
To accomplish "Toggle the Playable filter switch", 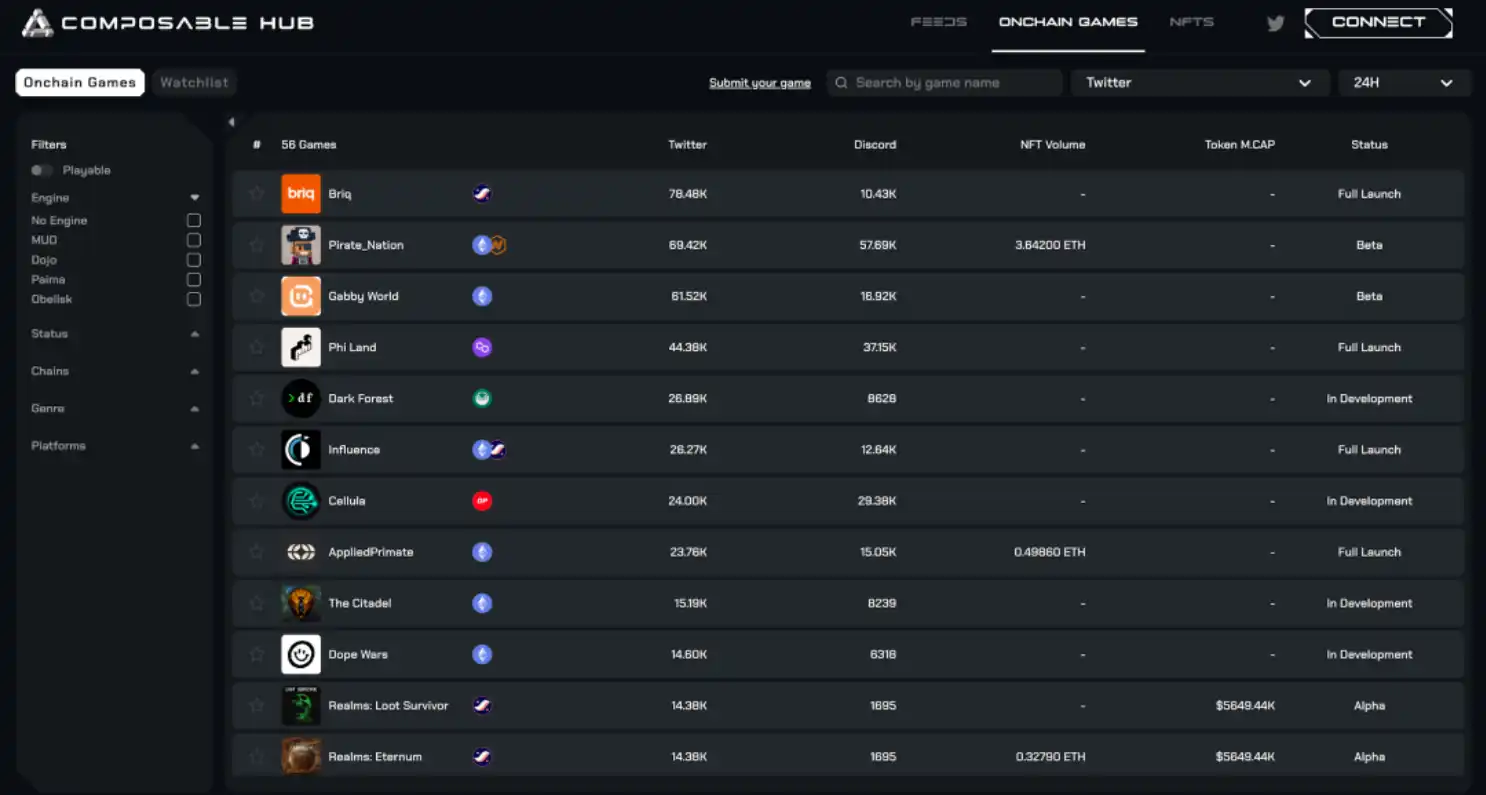I will [42, 170].
